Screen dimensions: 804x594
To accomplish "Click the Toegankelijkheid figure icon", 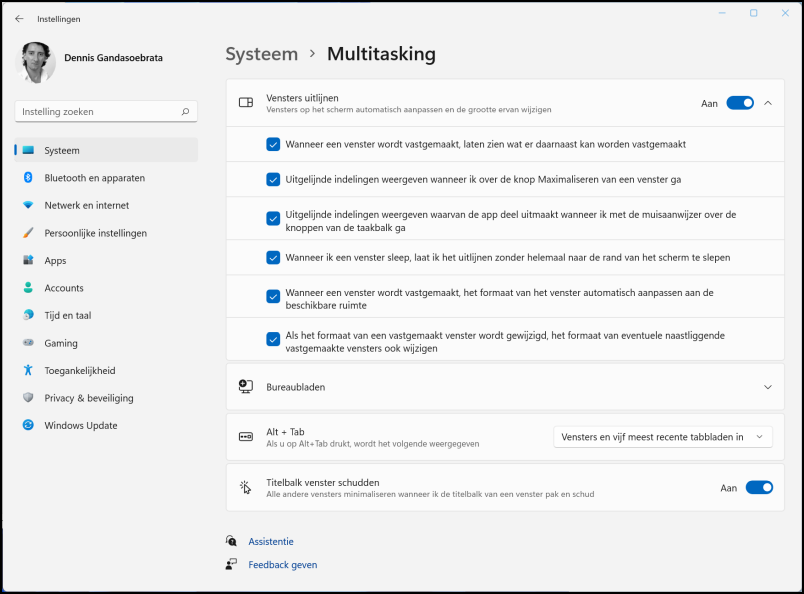I will [x=28, y=370].
